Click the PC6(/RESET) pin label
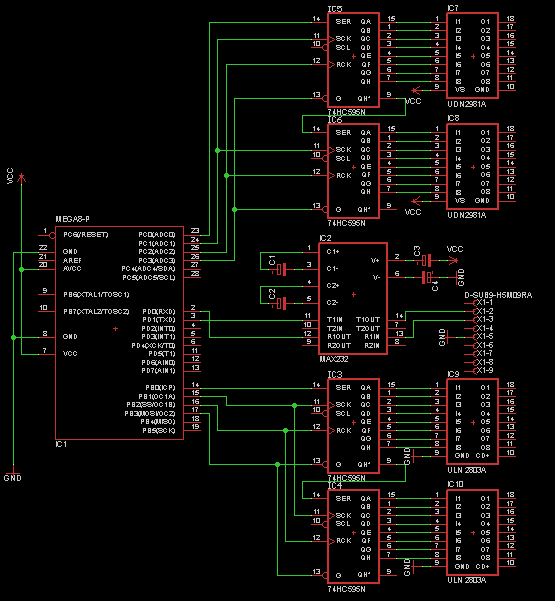Image resolution: width=555 pixels, height=601 pixels. 85,235
